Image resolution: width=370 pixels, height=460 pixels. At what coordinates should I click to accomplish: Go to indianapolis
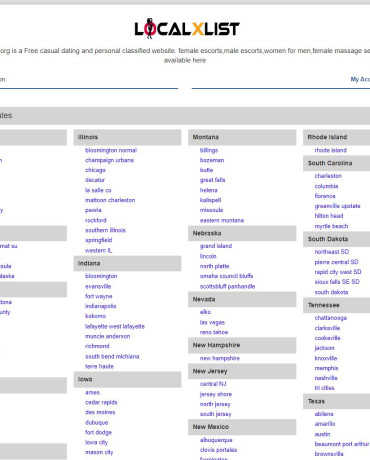[101, 306]
